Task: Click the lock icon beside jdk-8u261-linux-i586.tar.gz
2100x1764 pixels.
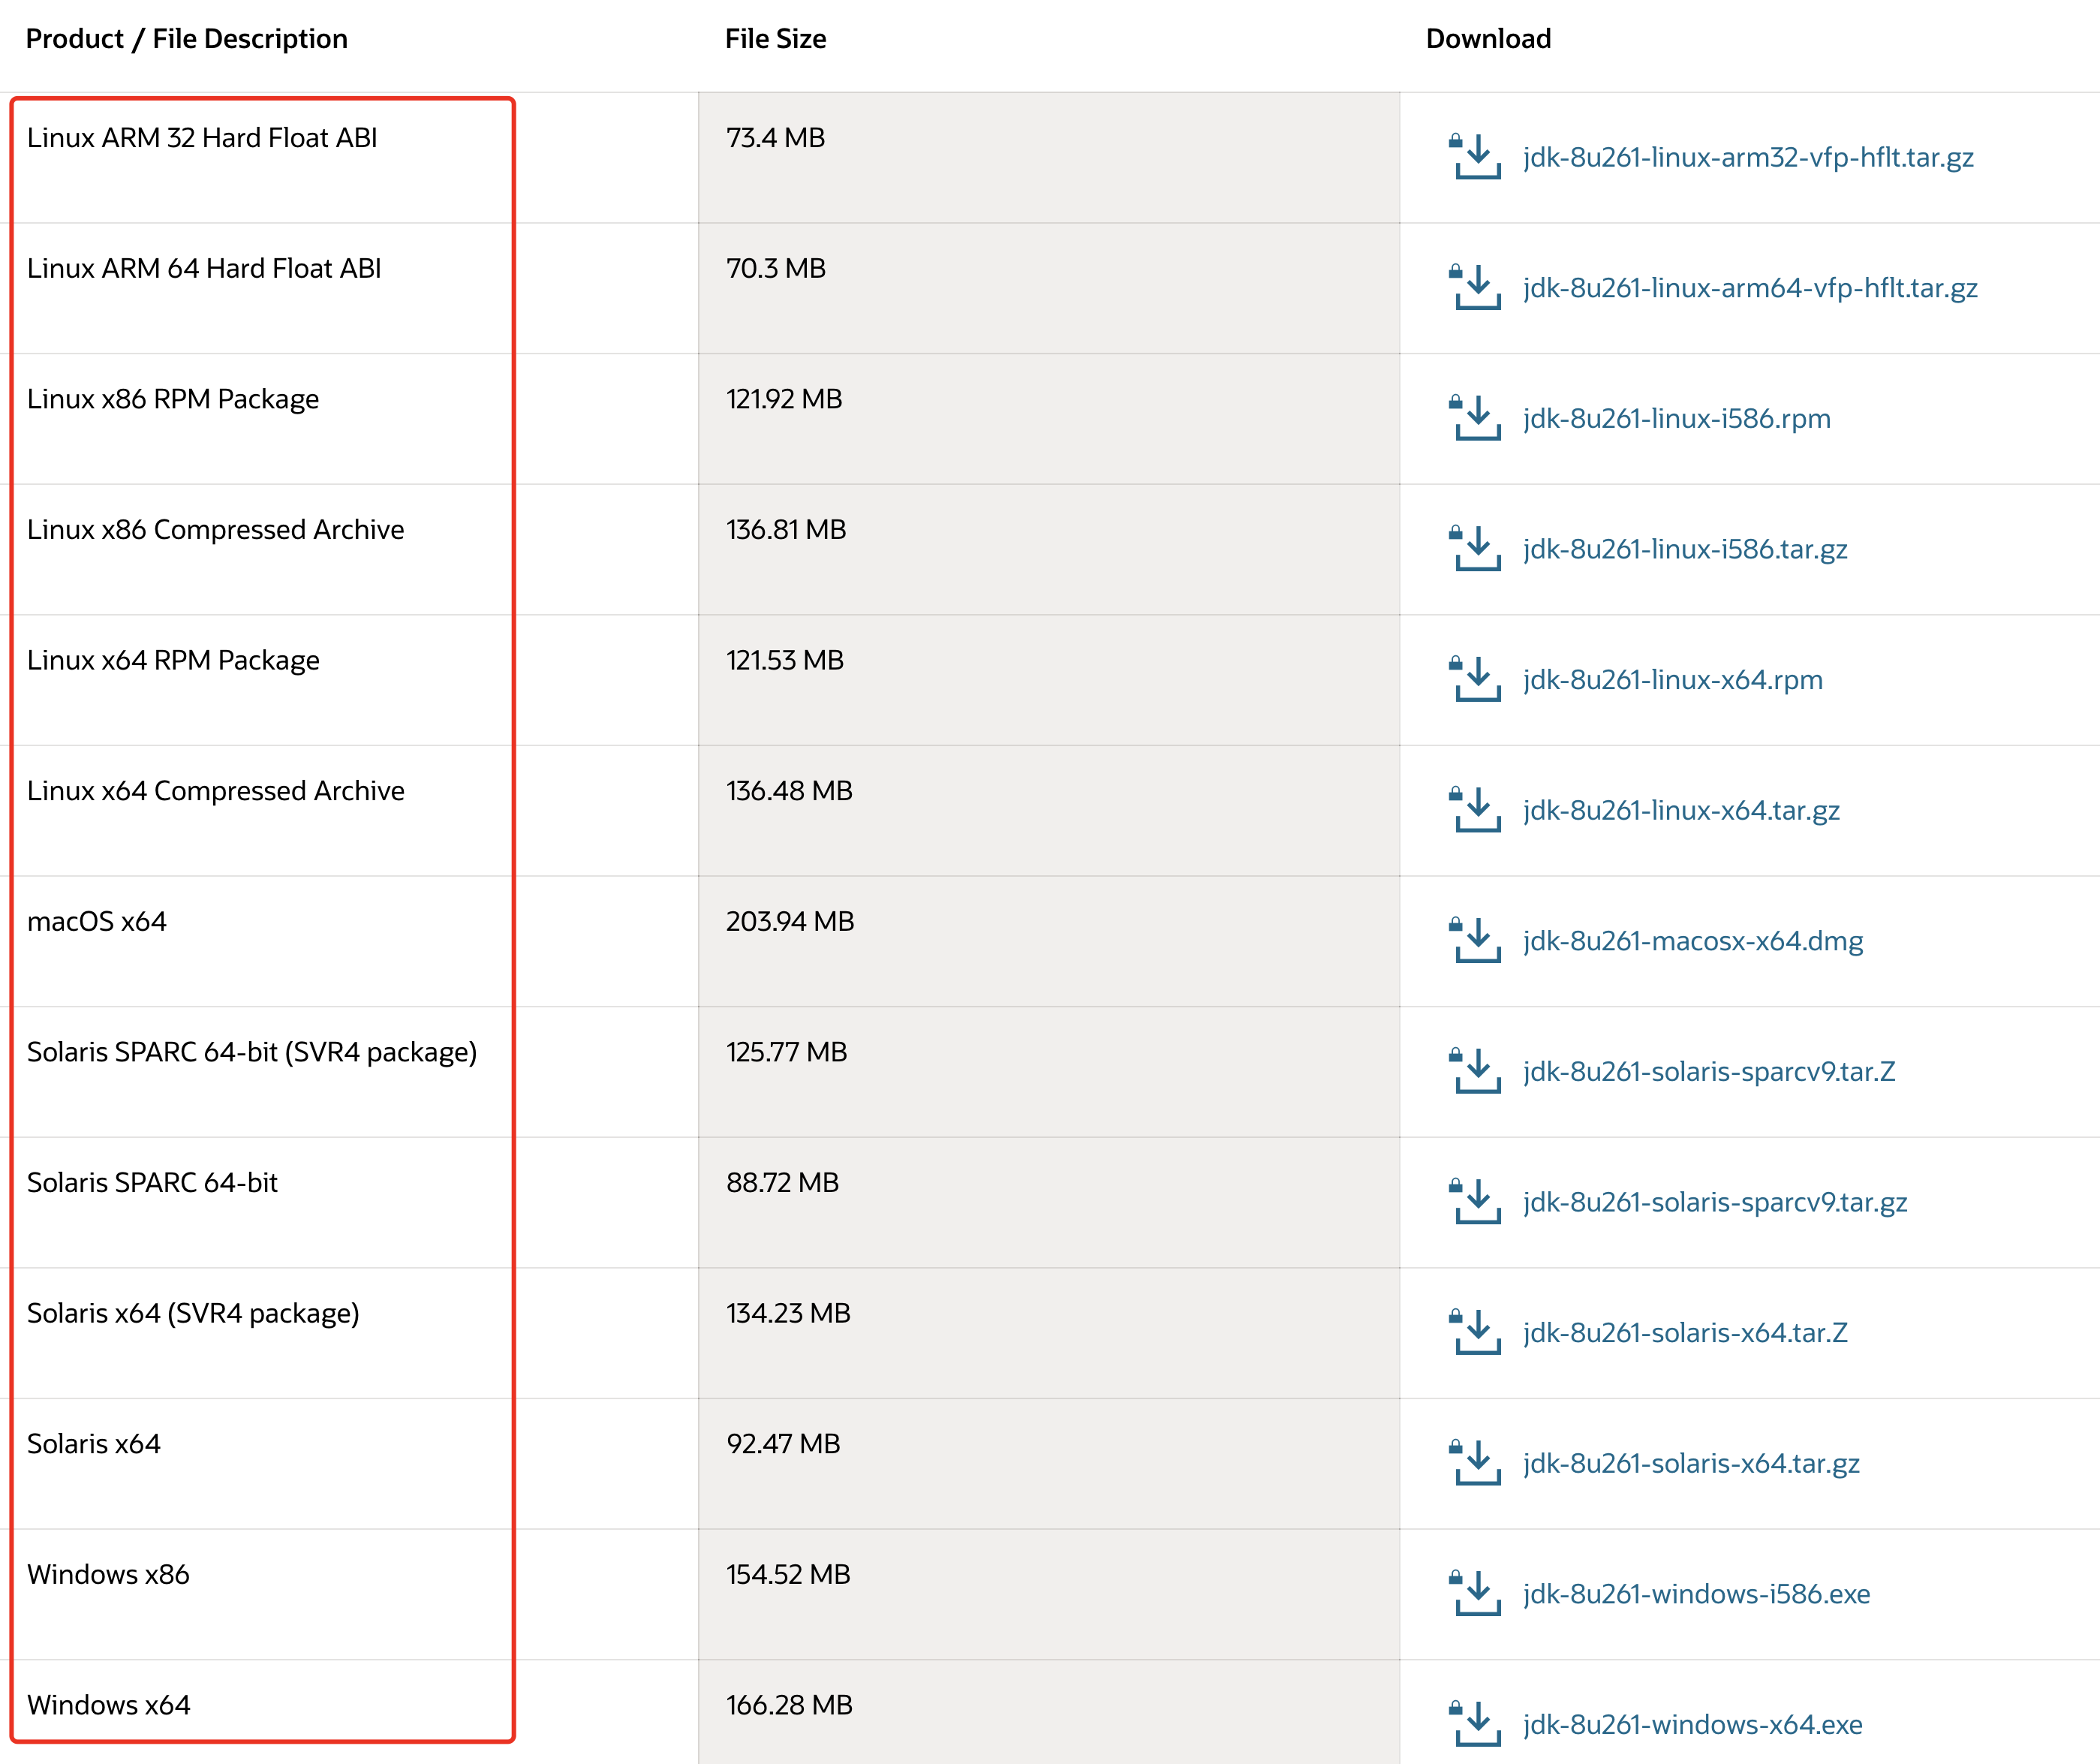Action: coord(1456,534)
